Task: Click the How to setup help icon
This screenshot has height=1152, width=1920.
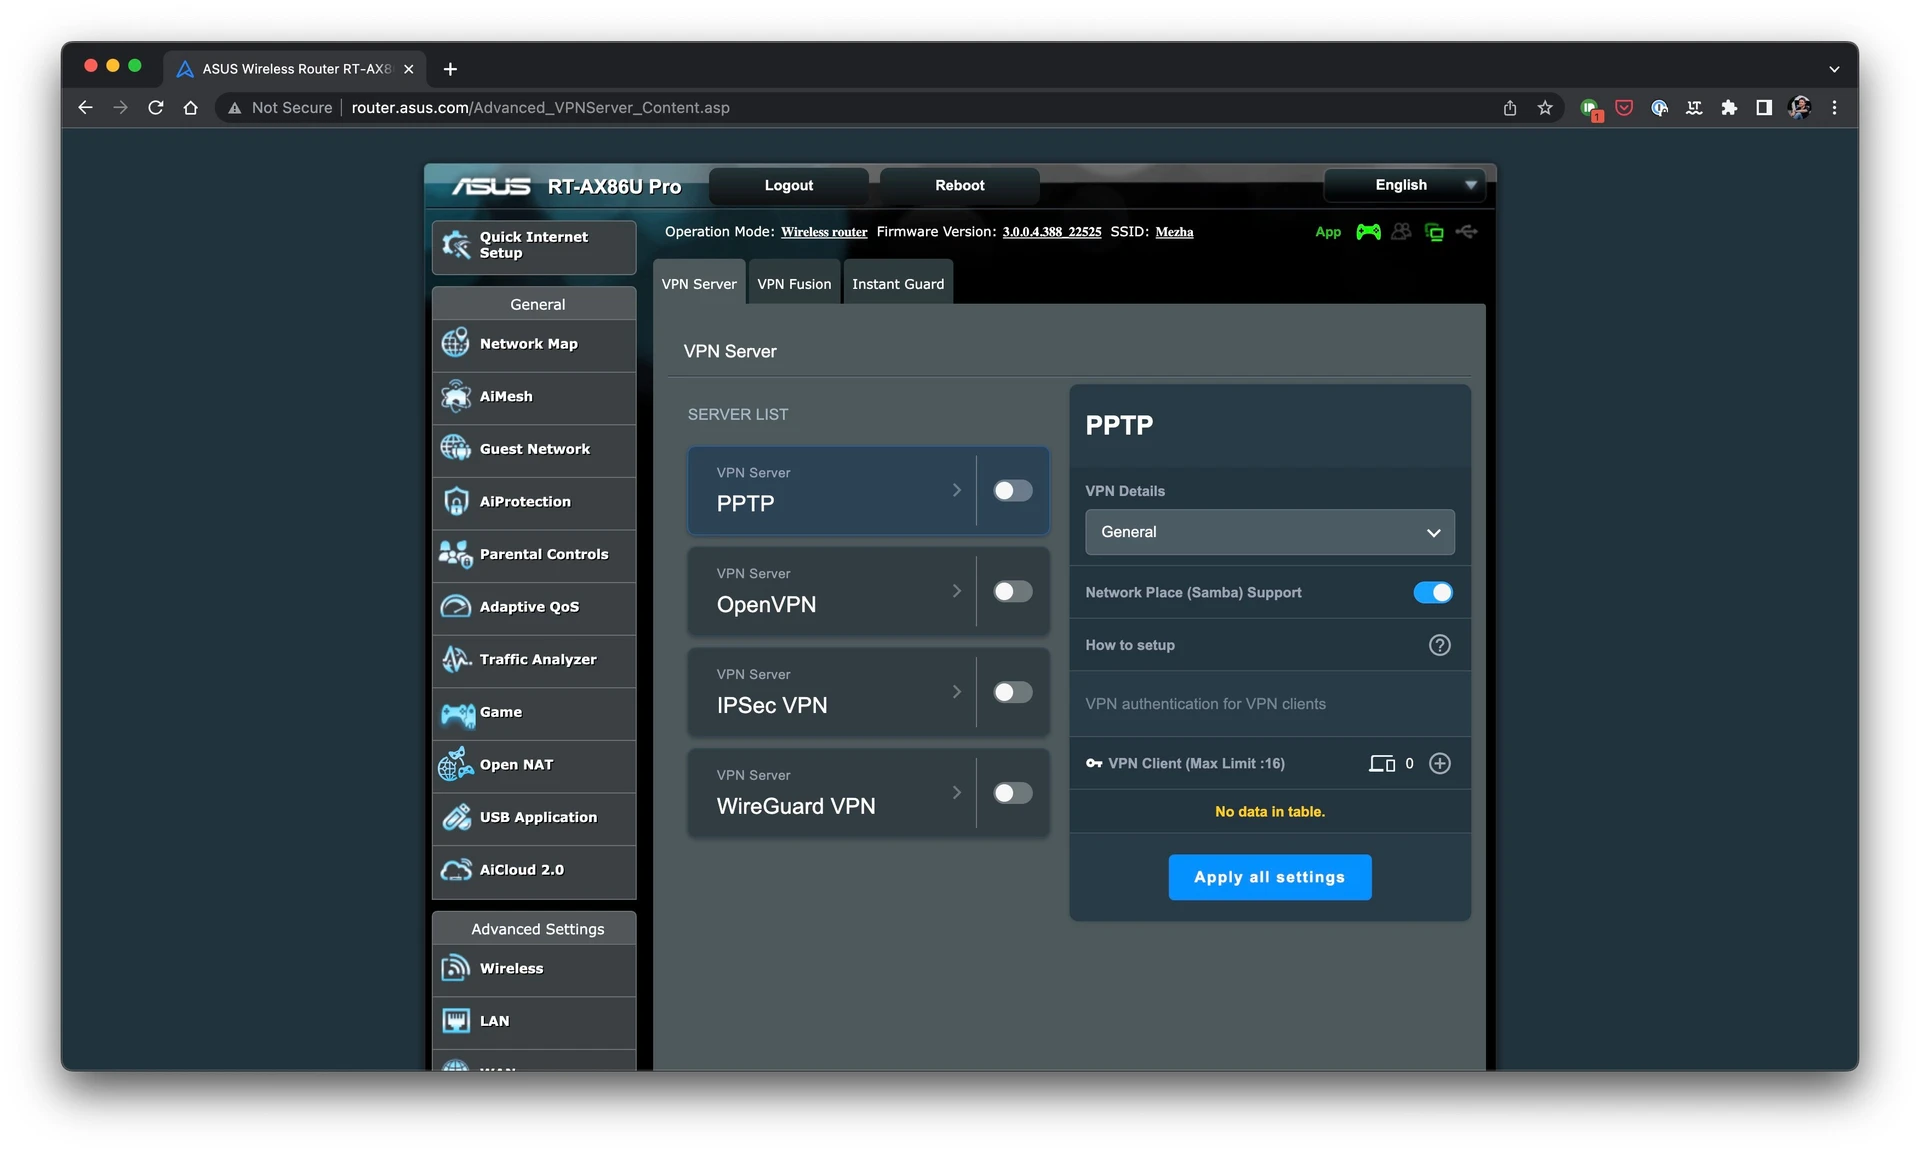Action: pos(1439,645)
